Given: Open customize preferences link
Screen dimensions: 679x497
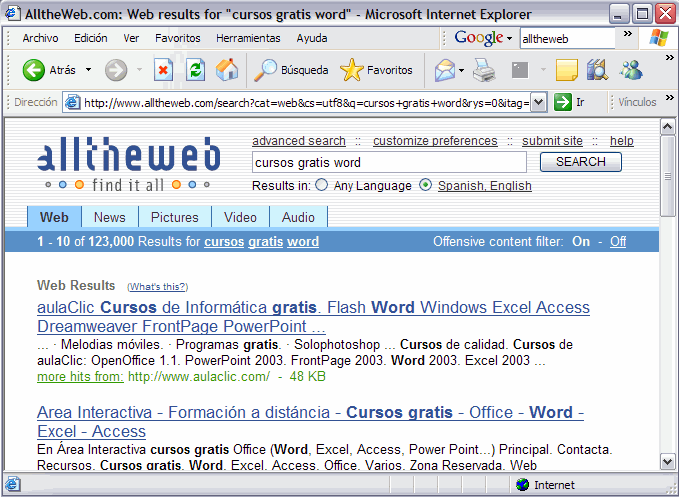Looking at the screenshot, I should click(435, 141).
